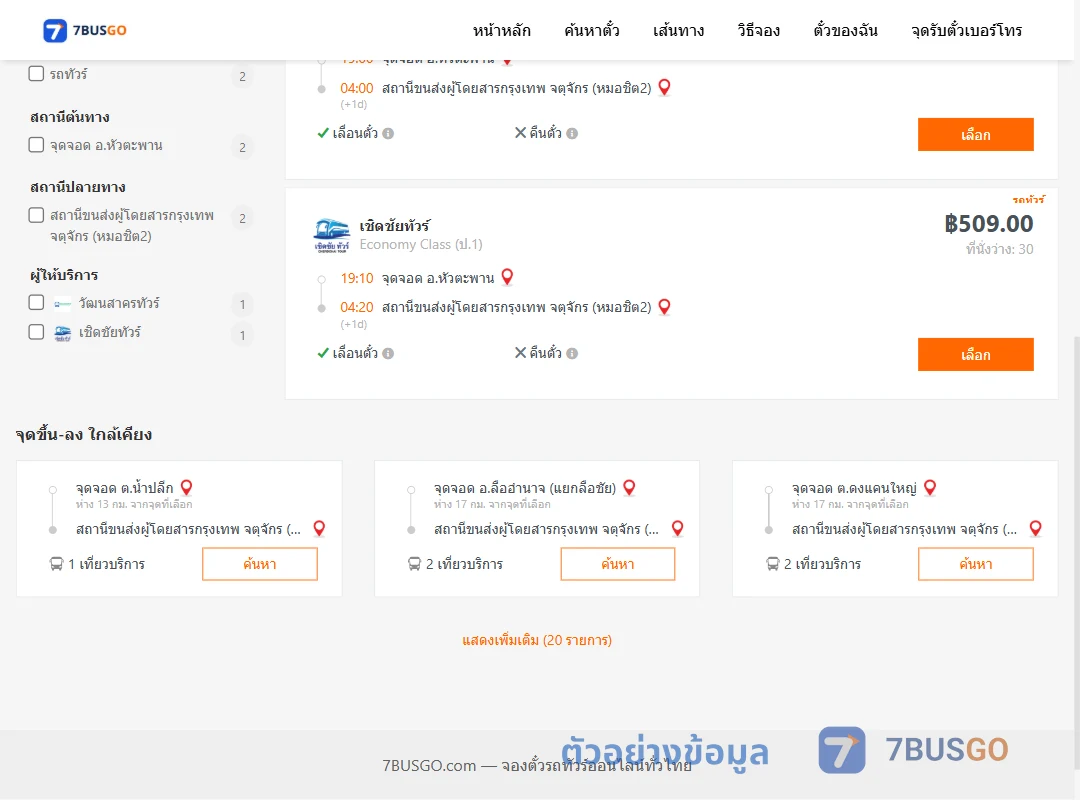Image resolution: width=1080 pixels, height=800 pixels.
Task: Search trips from จุดจอด ต.ดงแคนใหญ่
Action: (975, 564)
